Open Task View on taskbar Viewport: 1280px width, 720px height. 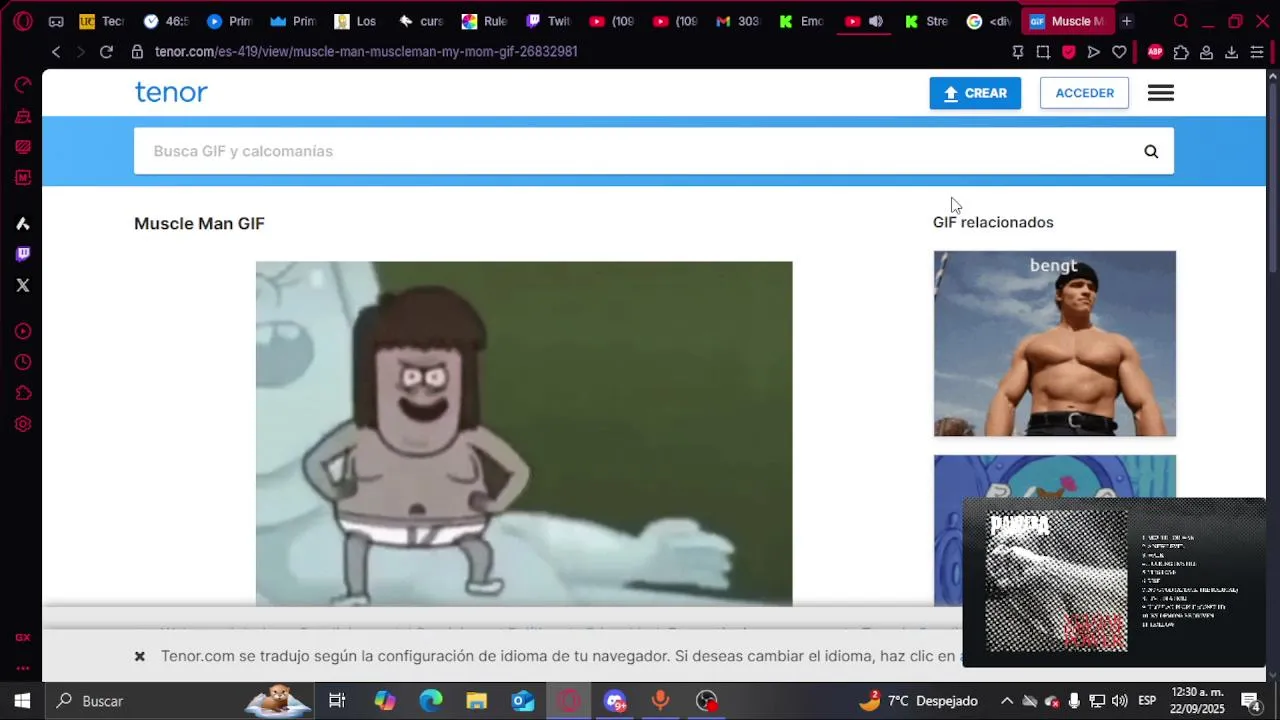pyautogui.click(x=337, y=701)
